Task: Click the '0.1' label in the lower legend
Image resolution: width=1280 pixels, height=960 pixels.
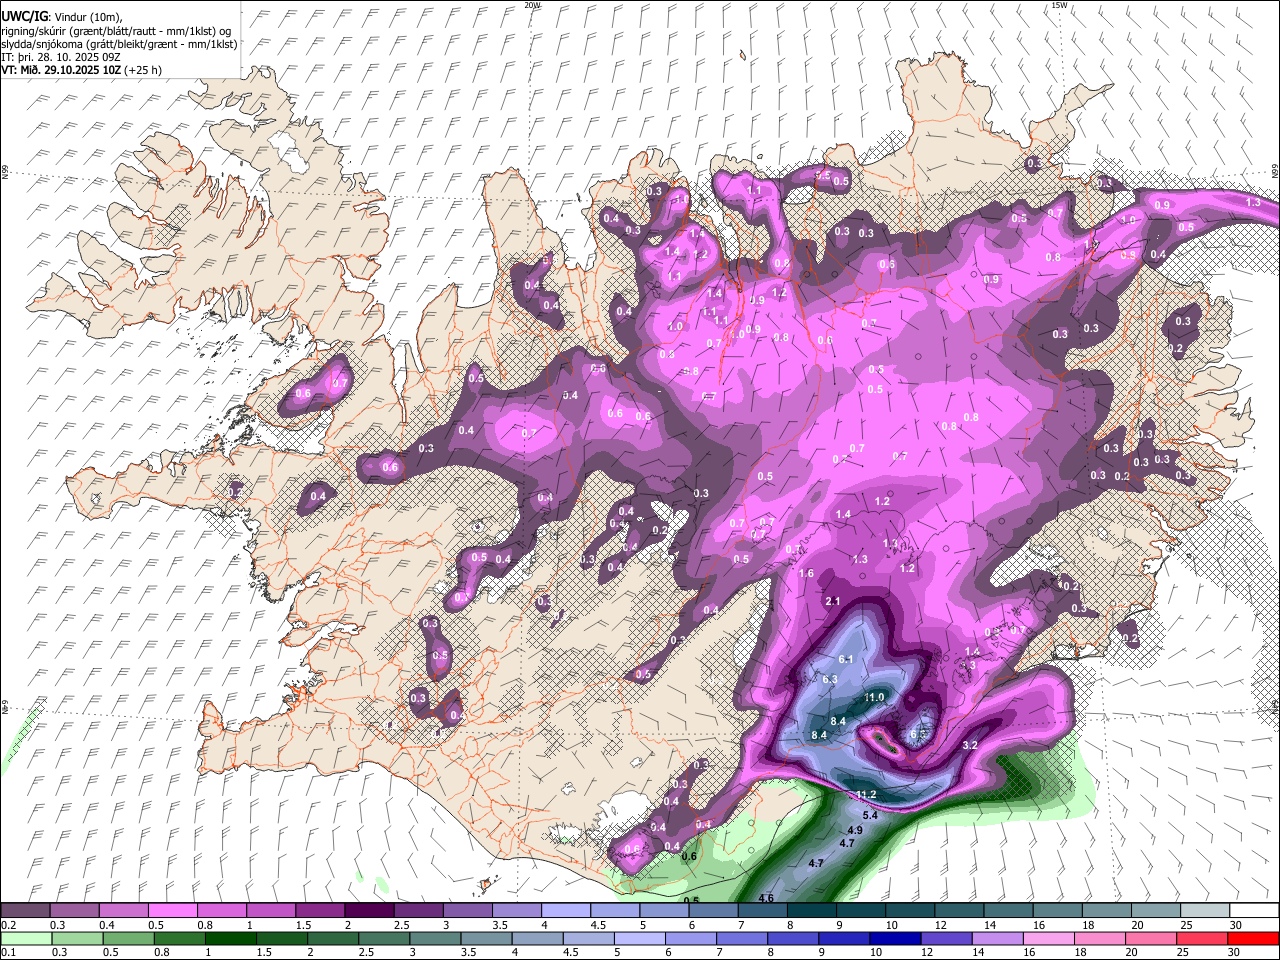Action: 7,952
